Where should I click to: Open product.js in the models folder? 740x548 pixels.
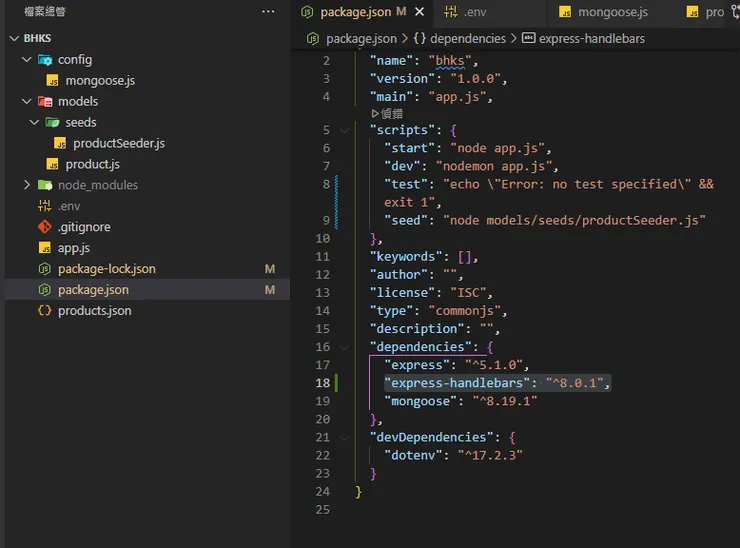click(92, 164)
